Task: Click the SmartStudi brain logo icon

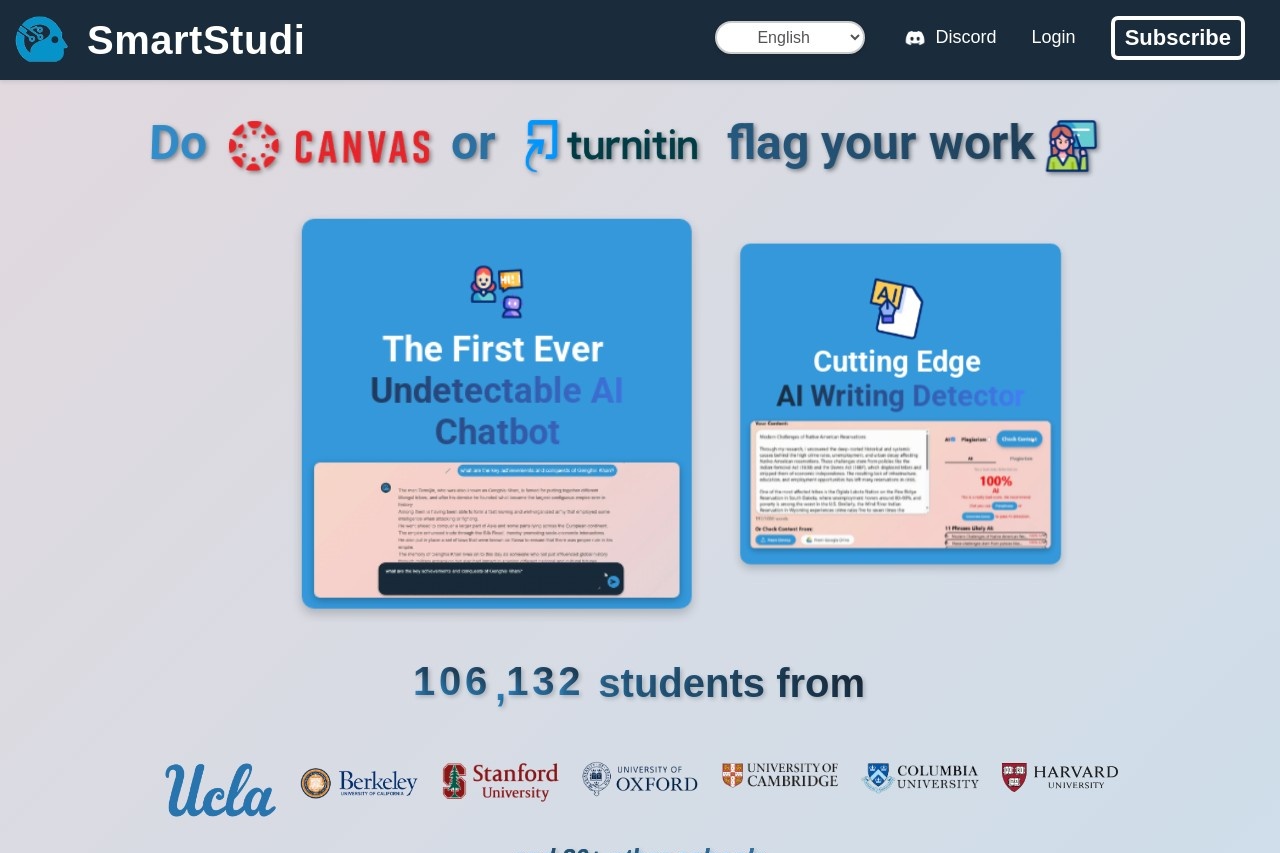Action: (x=41, y=39)
